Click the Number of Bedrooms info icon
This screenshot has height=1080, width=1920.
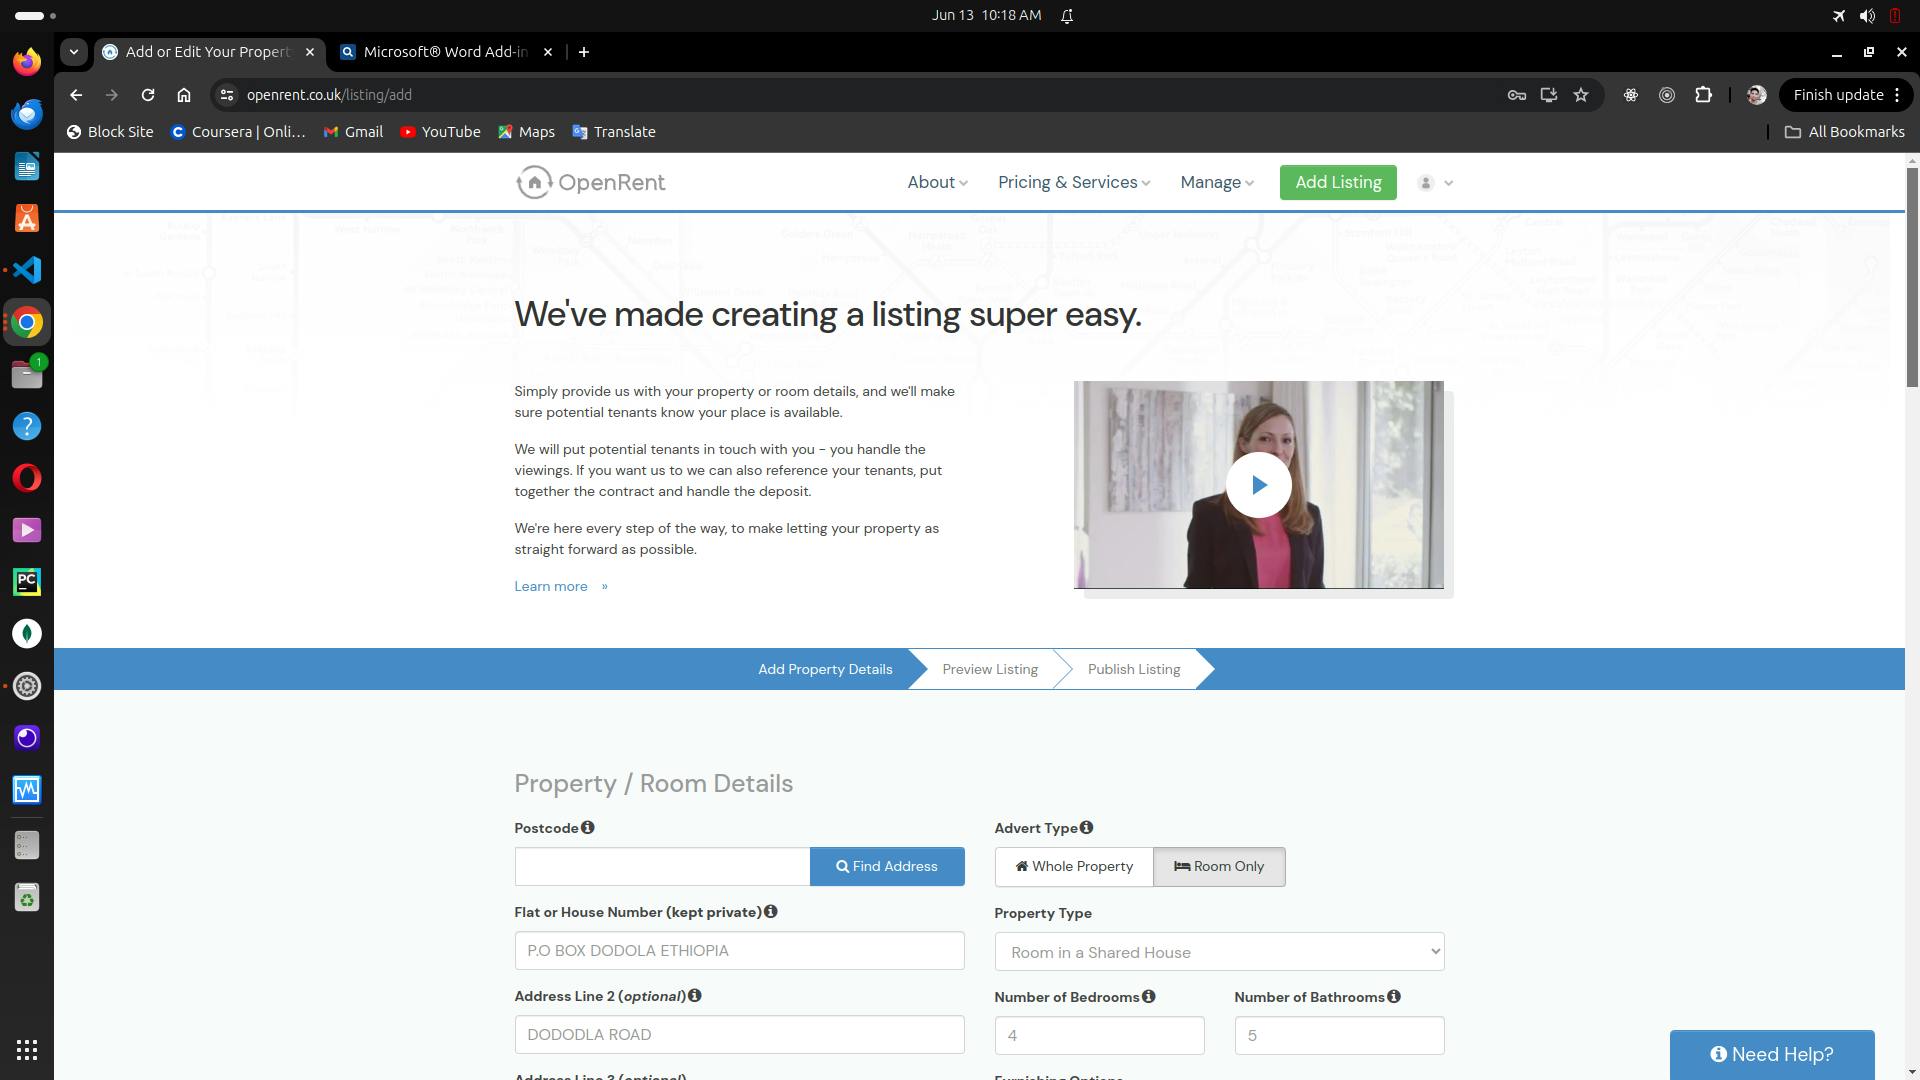click(1148, 997)
